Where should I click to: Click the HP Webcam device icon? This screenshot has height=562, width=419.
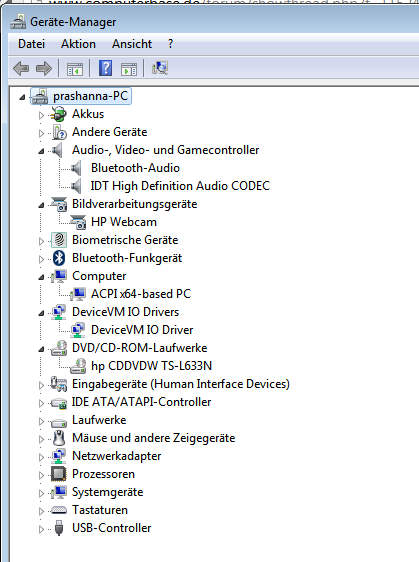tap(78, 222)
